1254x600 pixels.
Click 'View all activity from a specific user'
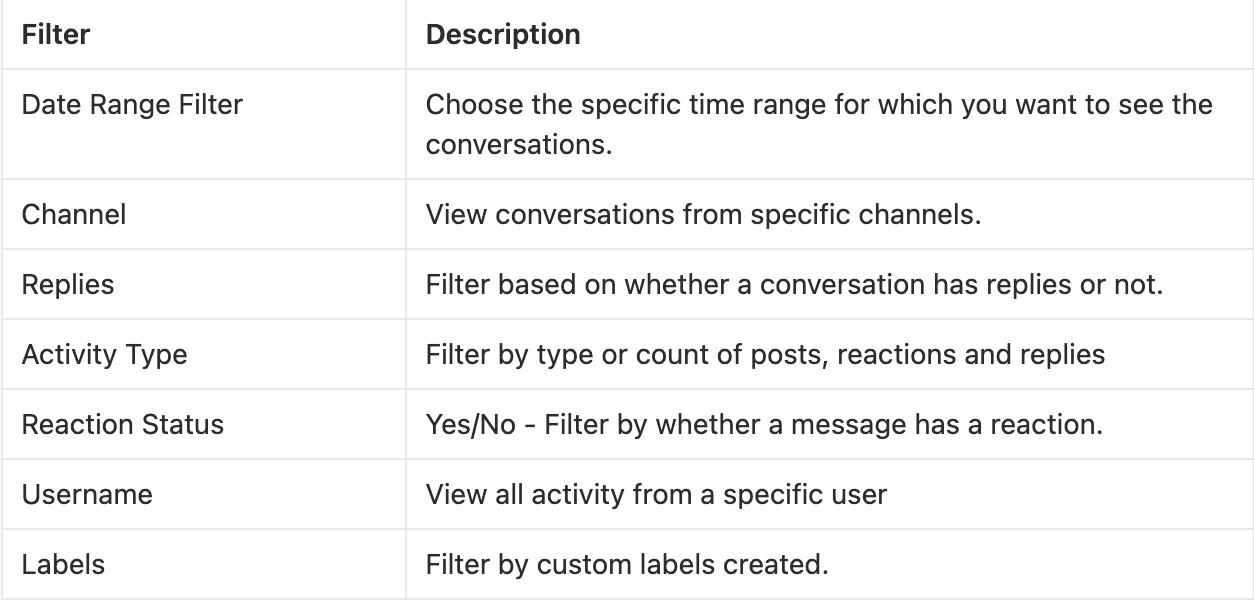point(656,495)
